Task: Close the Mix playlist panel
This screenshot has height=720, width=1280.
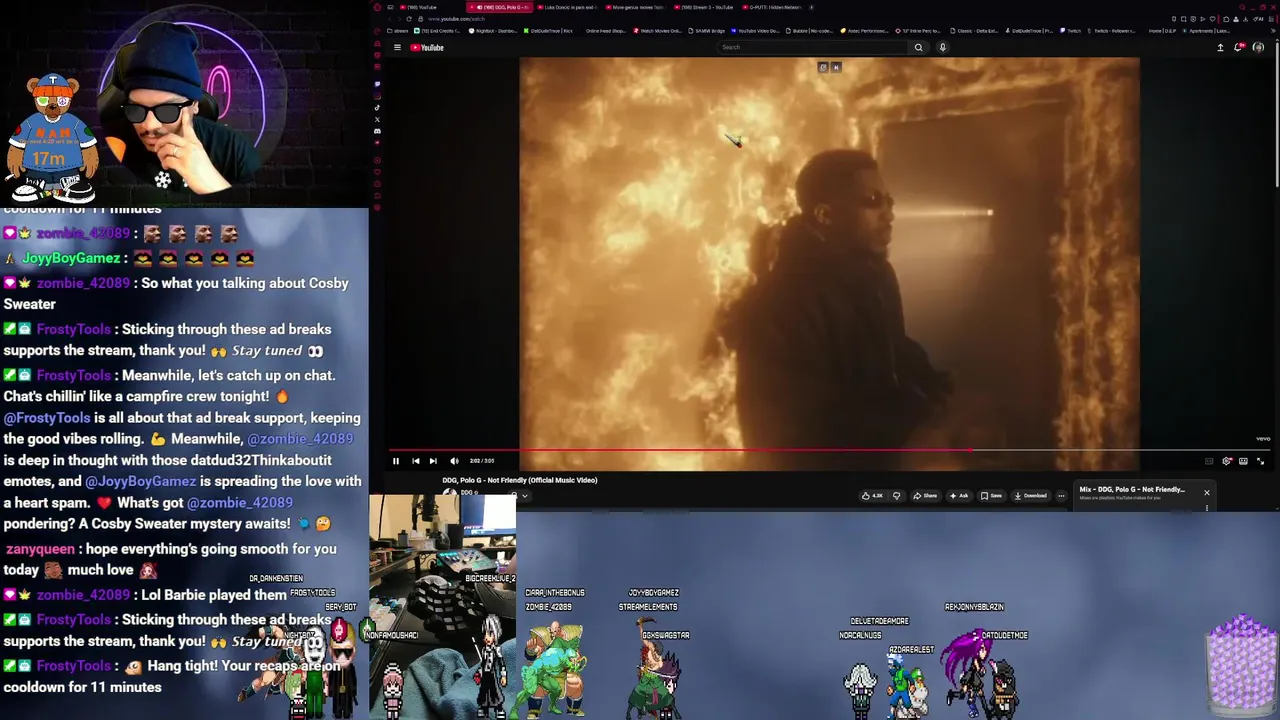Action: point(1207,492)
